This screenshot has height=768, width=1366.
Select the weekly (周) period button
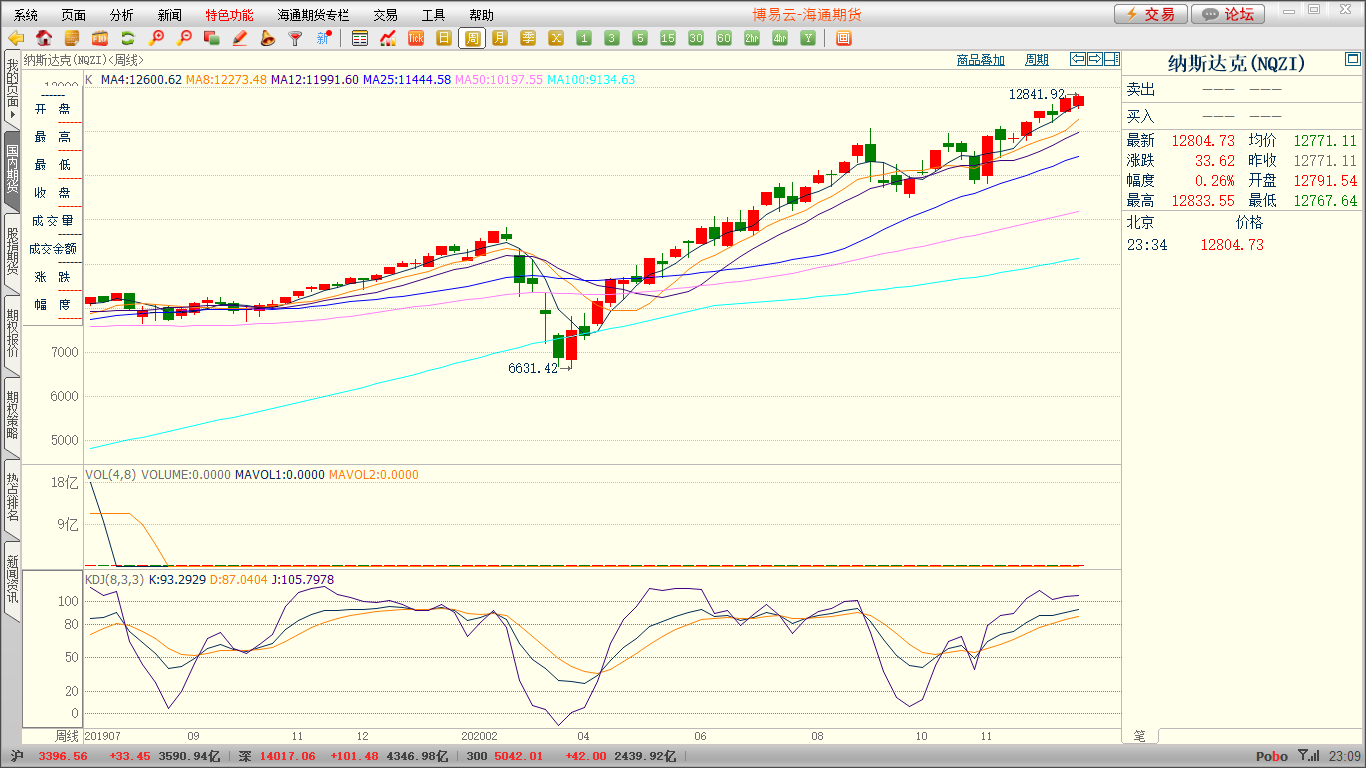pyautogui.click(x=472, y=38)
